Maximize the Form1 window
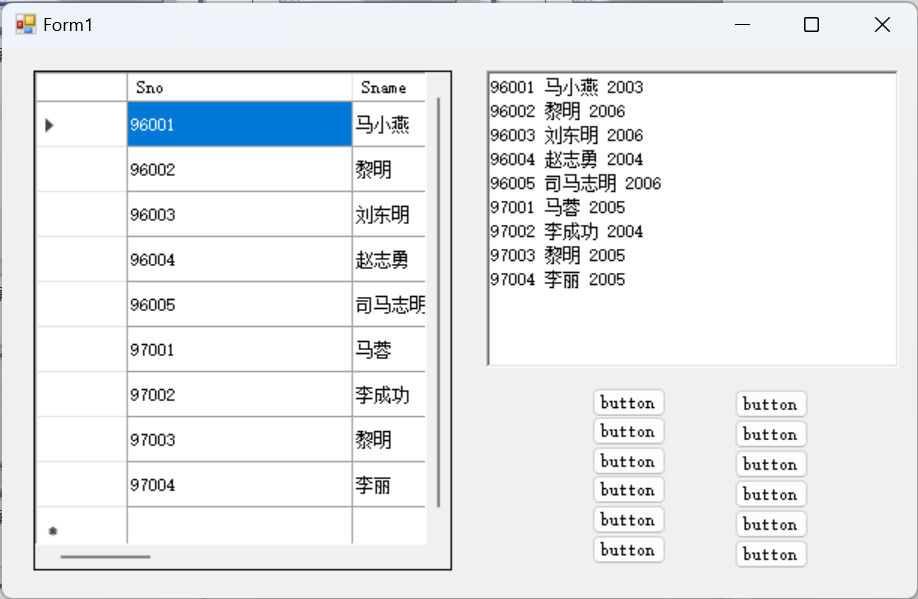 point(811,25)
